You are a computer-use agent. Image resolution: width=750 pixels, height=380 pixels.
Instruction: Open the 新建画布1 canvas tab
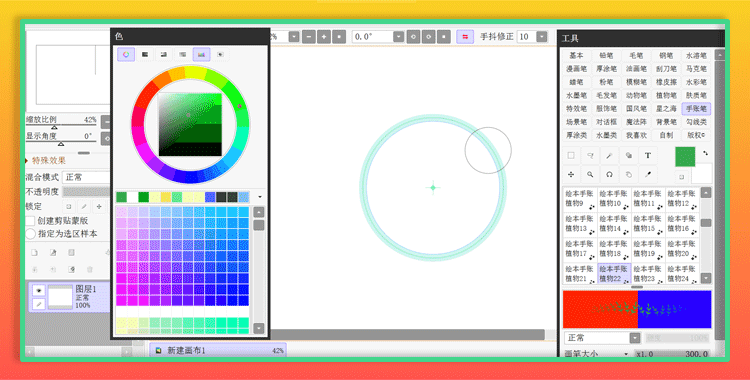[x=218, y=351]
